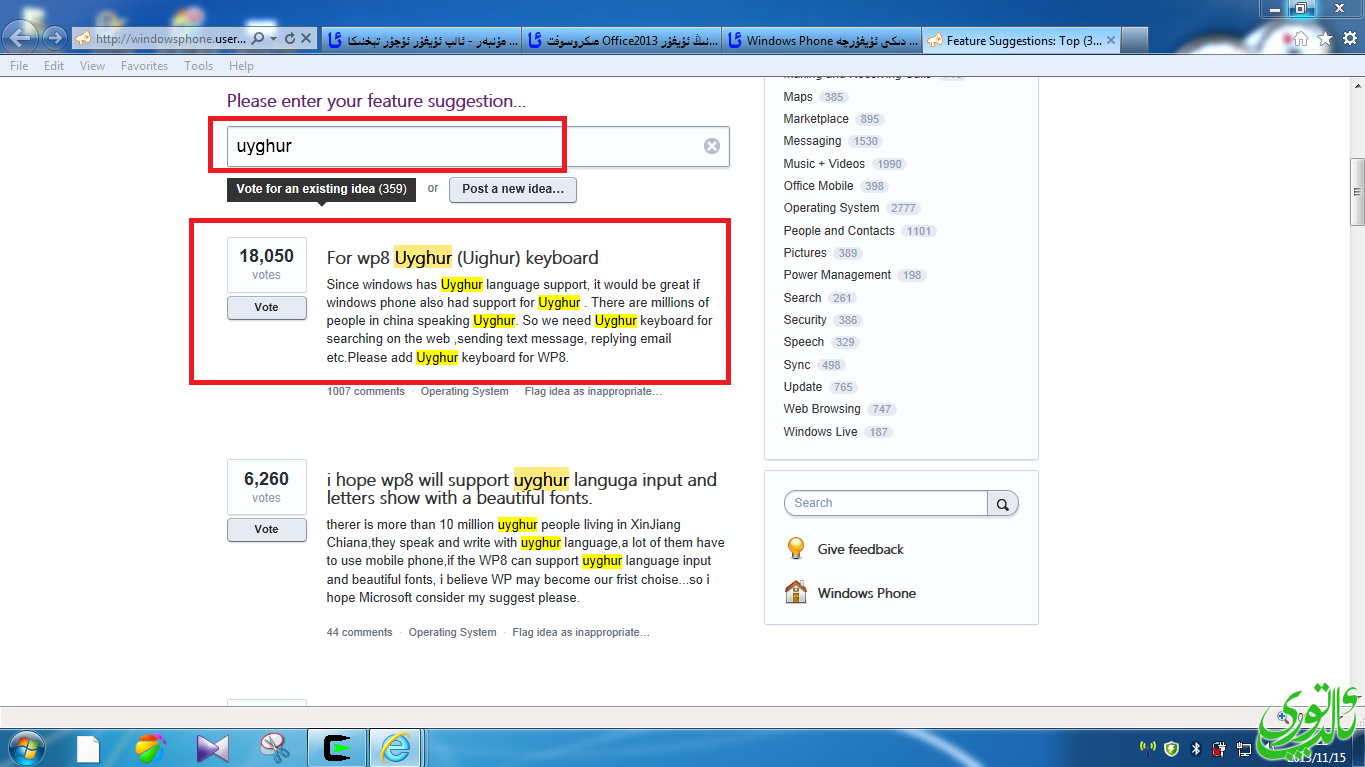
Task: Open the File menu
Action: pyautogui.click(x=19, y=66)
